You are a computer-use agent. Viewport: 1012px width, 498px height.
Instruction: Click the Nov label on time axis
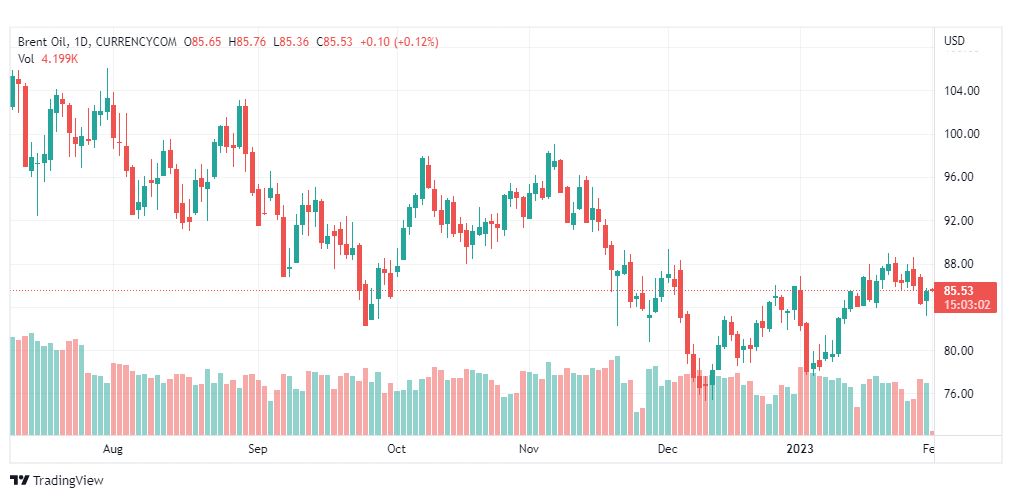coord(531,449)
